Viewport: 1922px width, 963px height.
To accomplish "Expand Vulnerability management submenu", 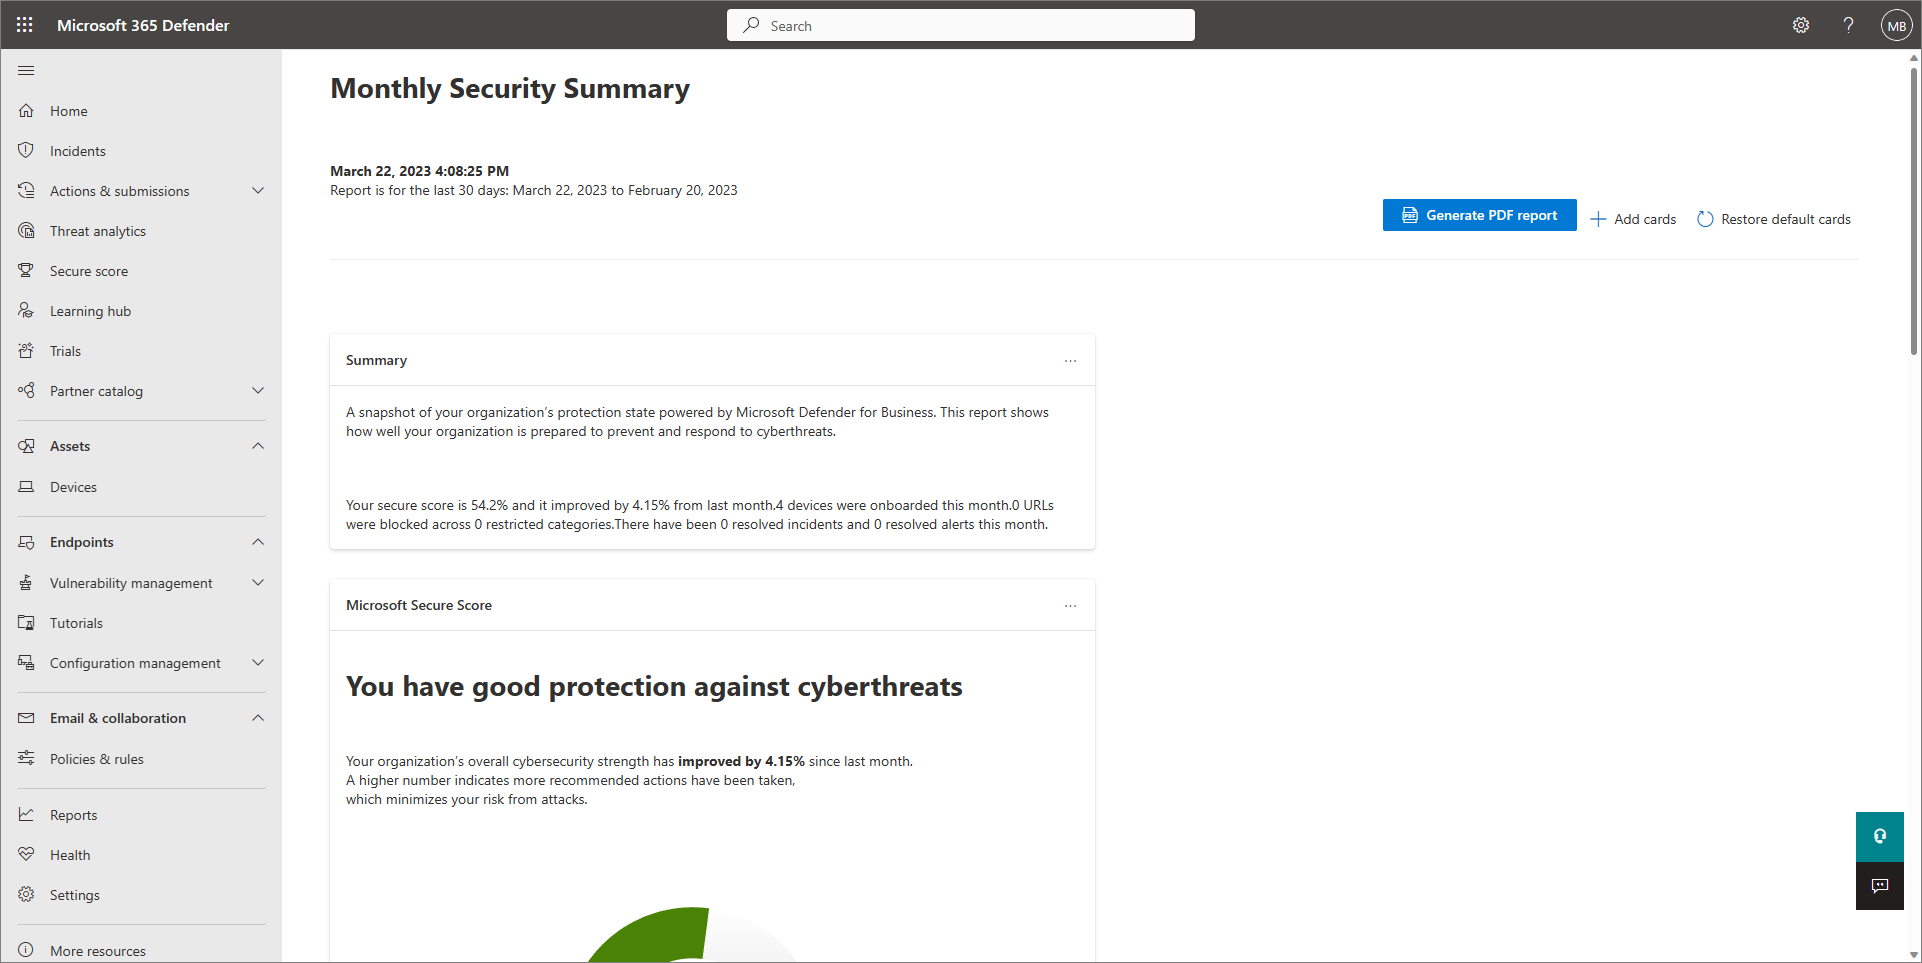I will (x=258, y=582).
